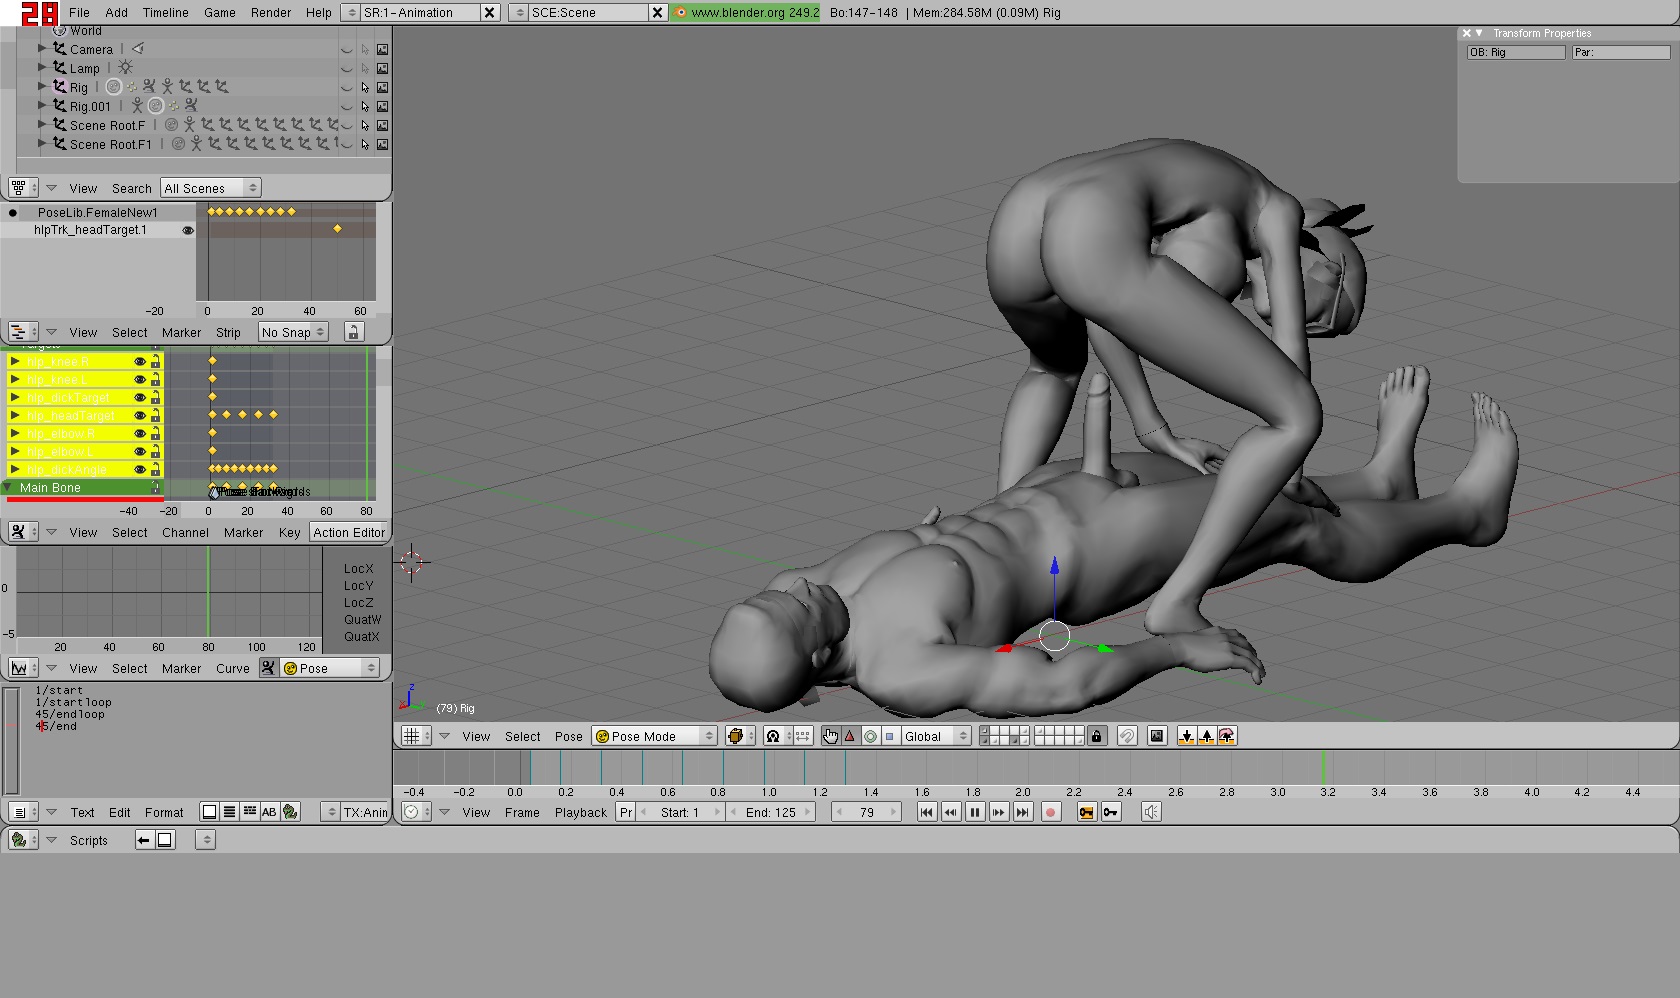The width and height of the screenshot is (1680, 998).
Task: Open the File menu
Action: pyautogui.click(x=79, y=12)
